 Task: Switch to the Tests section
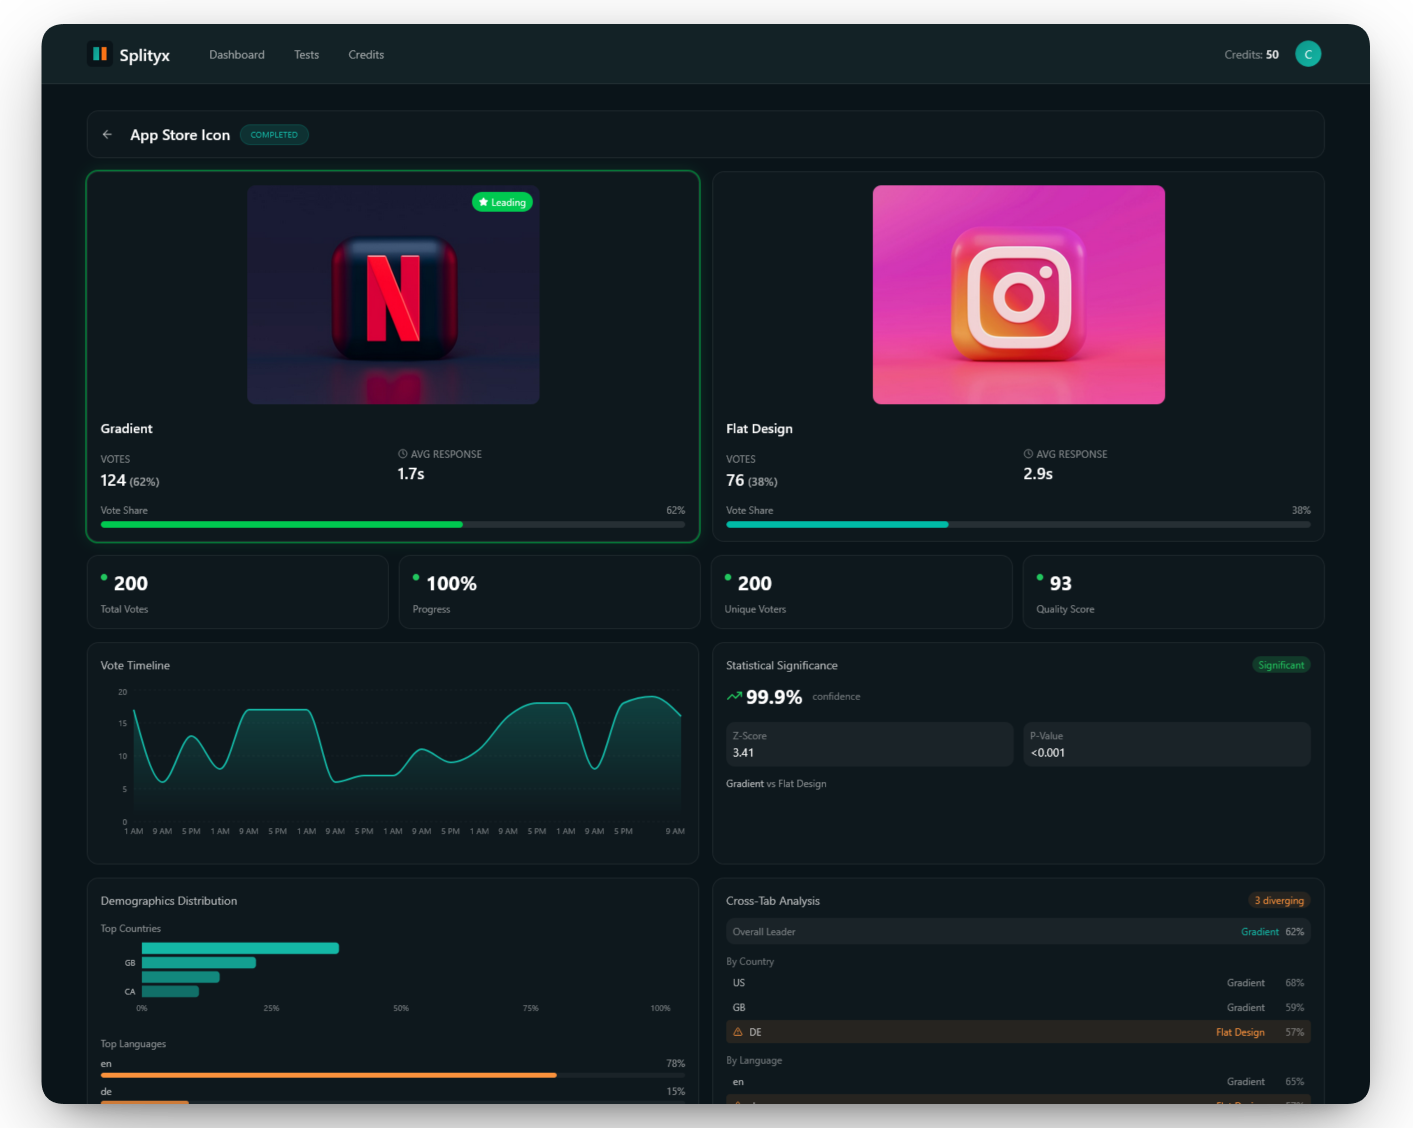pos(306,55)
